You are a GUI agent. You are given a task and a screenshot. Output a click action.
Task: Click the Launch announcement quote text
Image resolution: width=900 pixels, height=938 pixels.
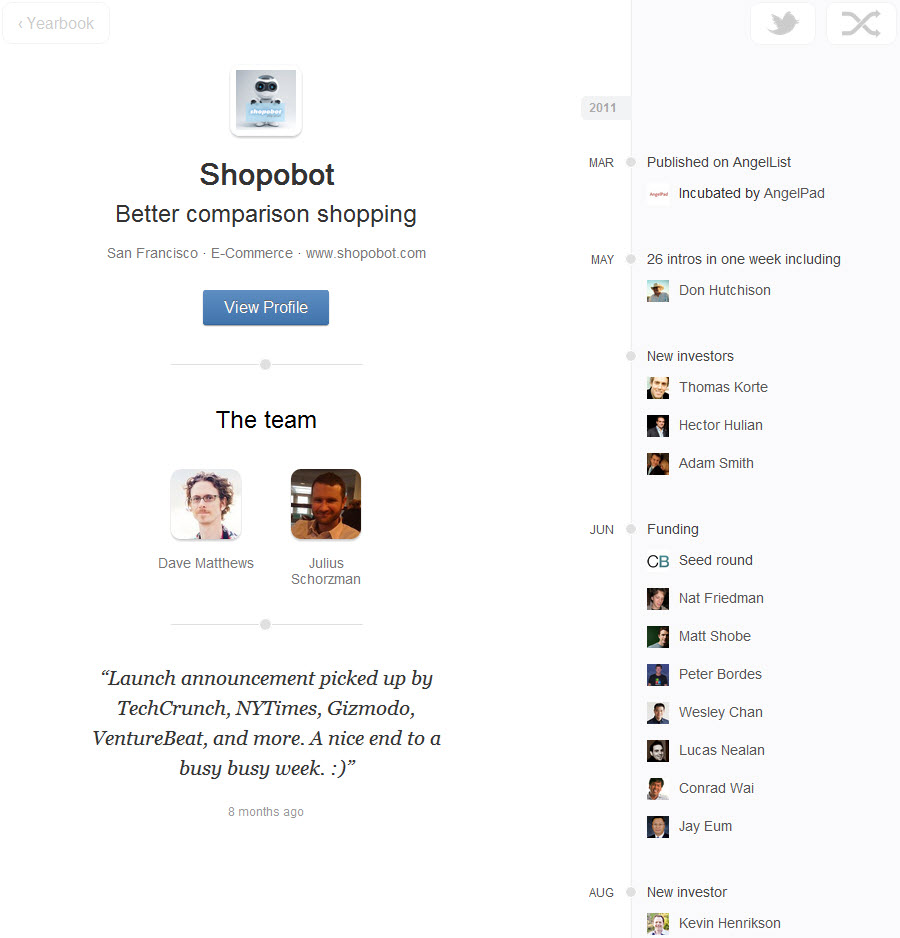(266, 723)
